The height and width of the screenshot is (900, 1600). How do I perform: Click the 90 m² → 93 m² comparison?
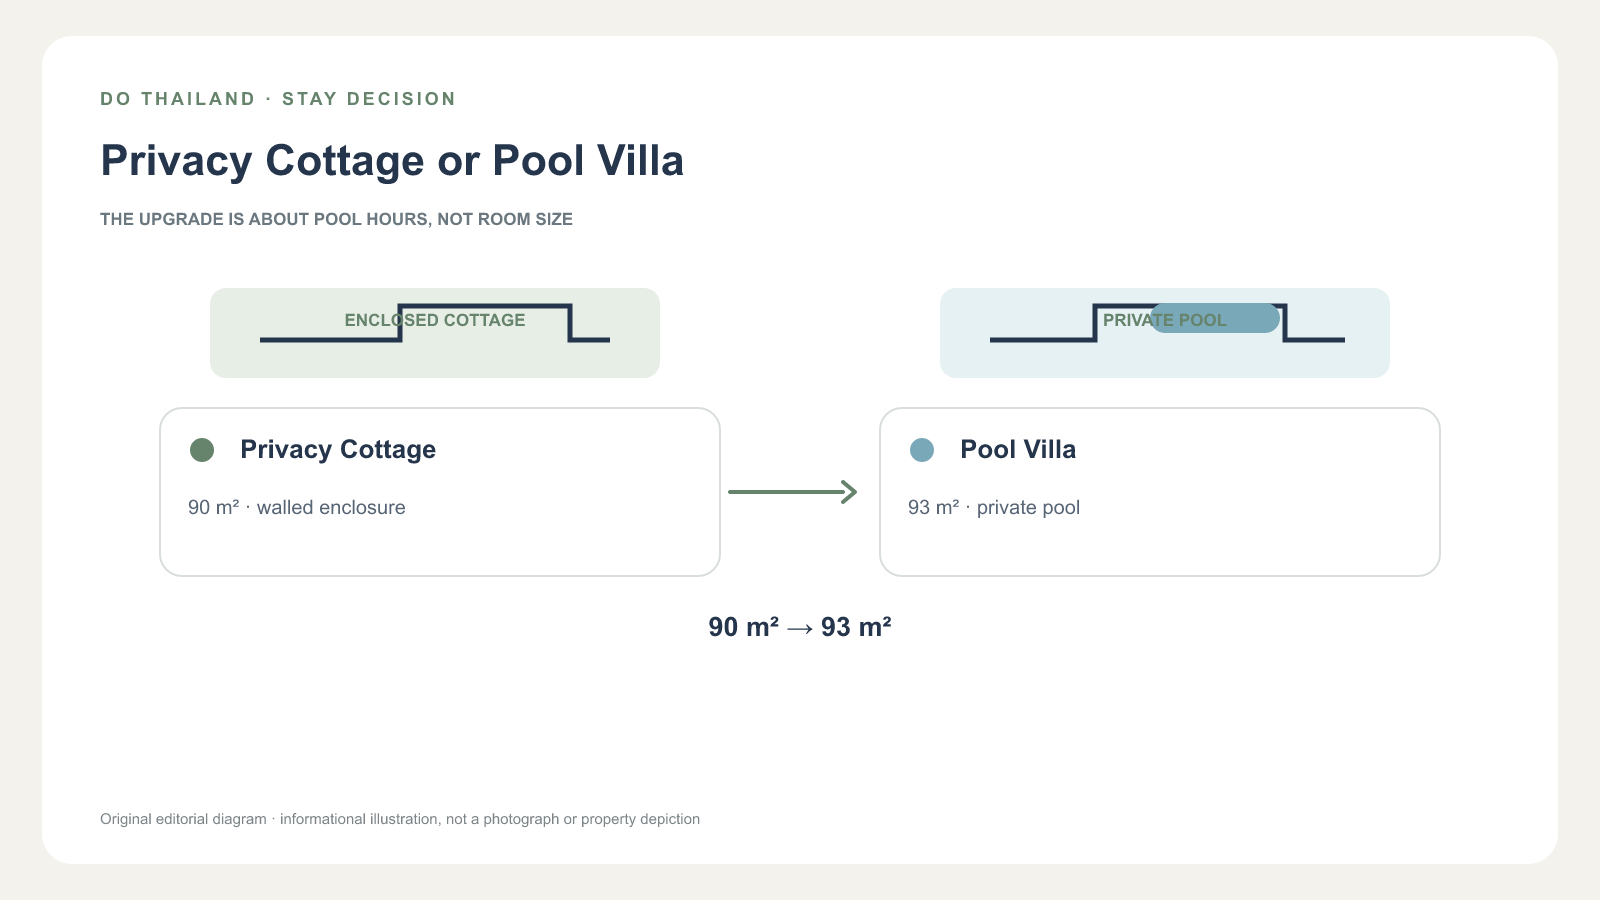coord(800,627)
